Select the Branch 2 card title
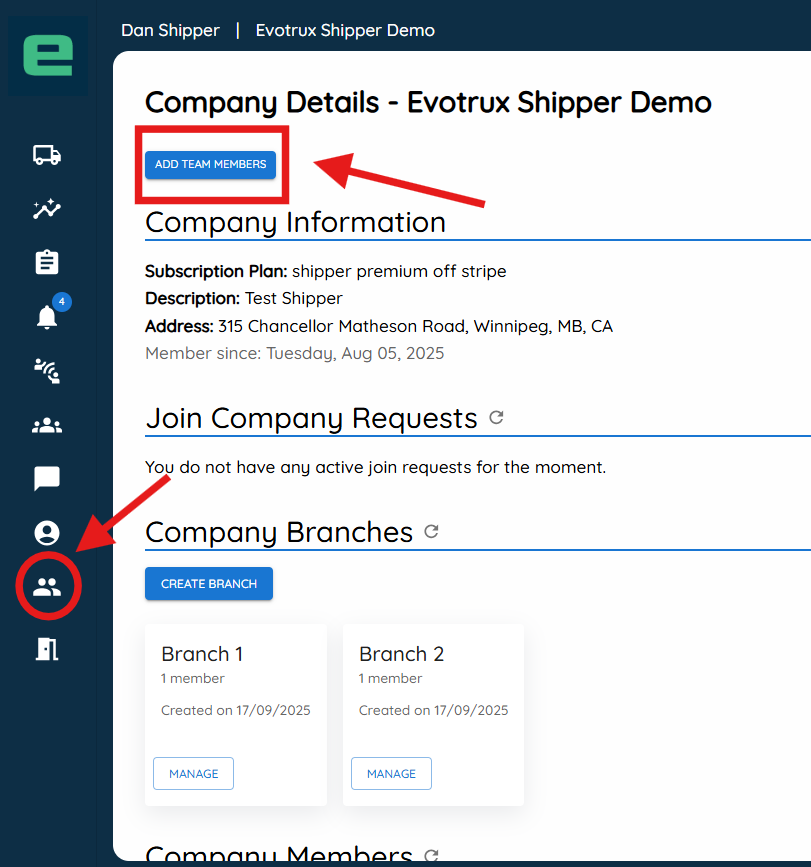The image size is (811, 867). [x=401, y=654]
